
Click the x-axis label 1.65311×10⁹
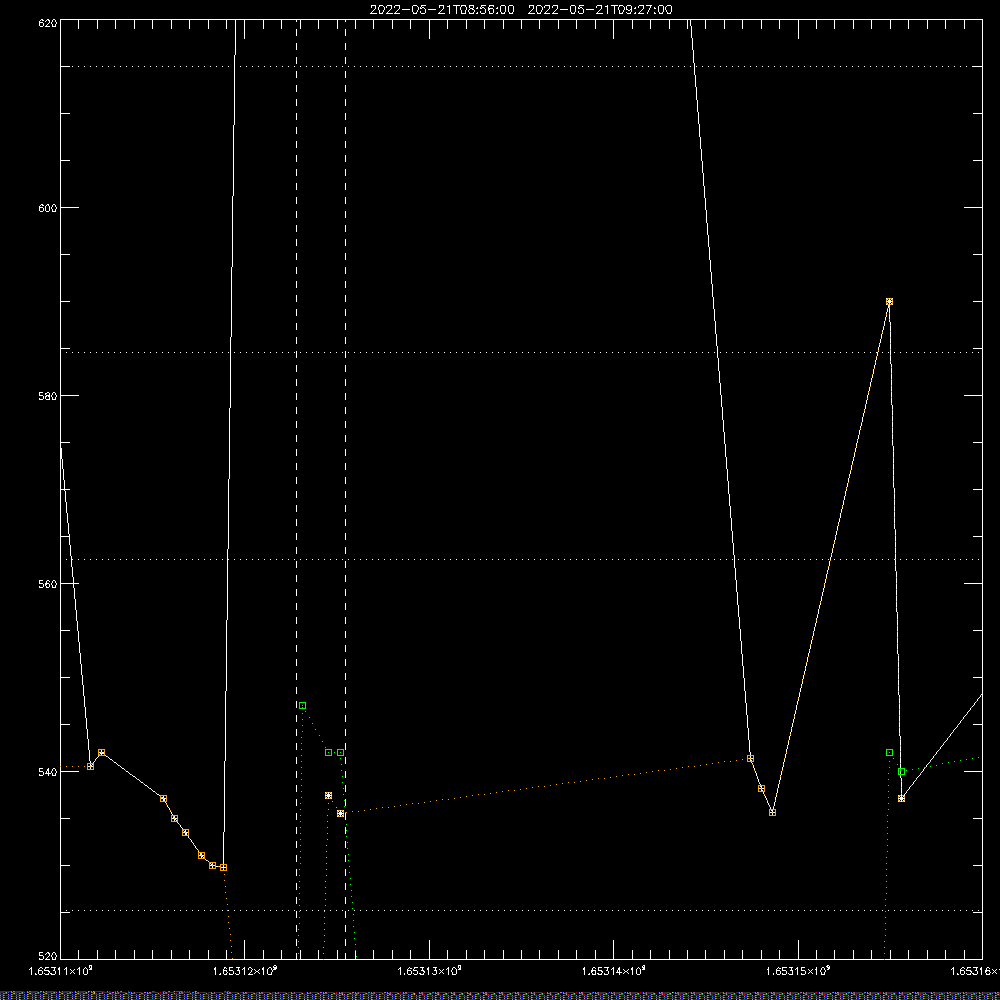(61, 971)
